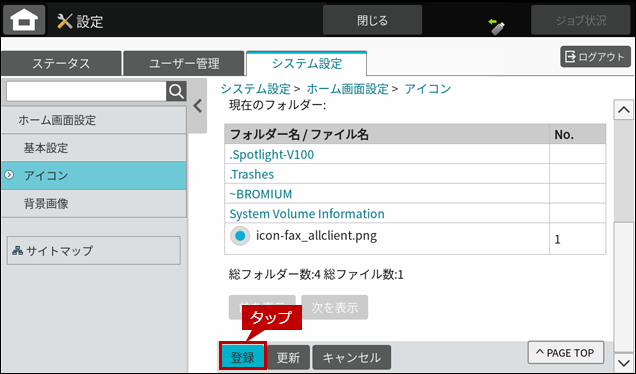Click the scroll down arrow
Screen dimensions: 636x374
[623, 362]
